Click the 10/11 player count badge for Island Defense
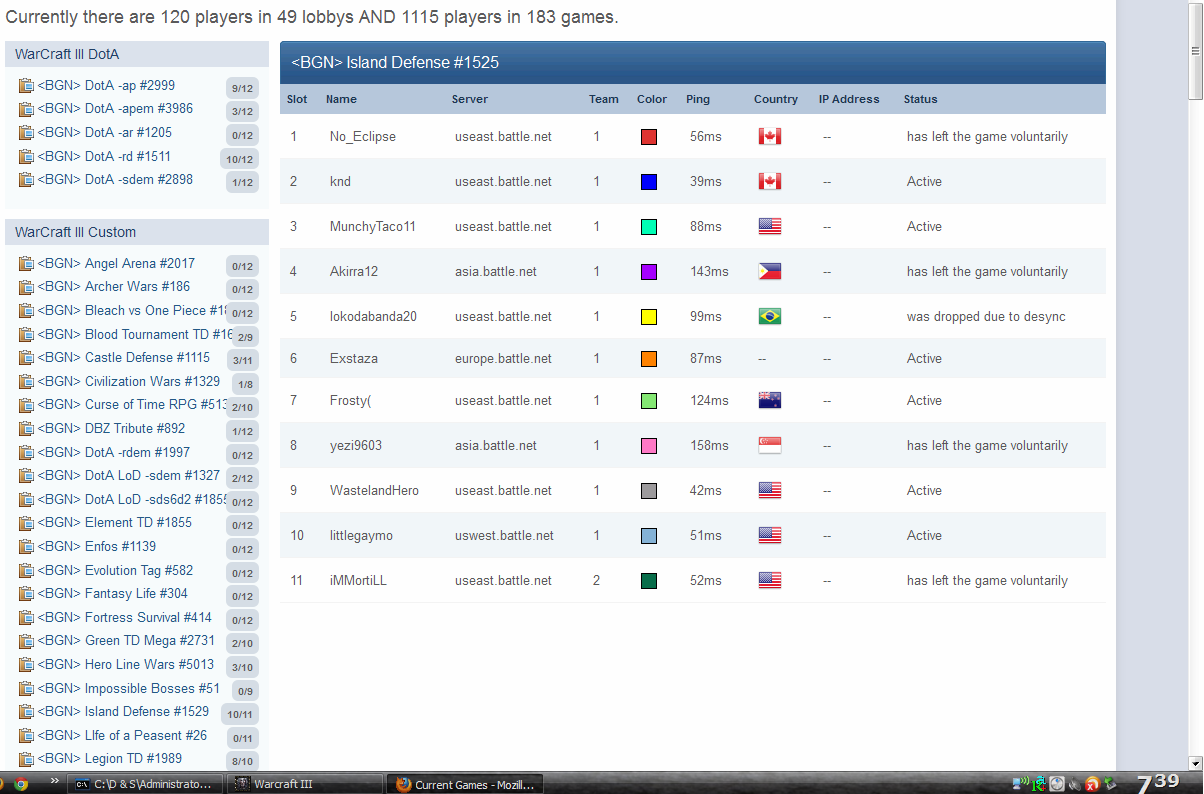The width and height of the screenshot is (1204, 794). (x=240, y=714)
